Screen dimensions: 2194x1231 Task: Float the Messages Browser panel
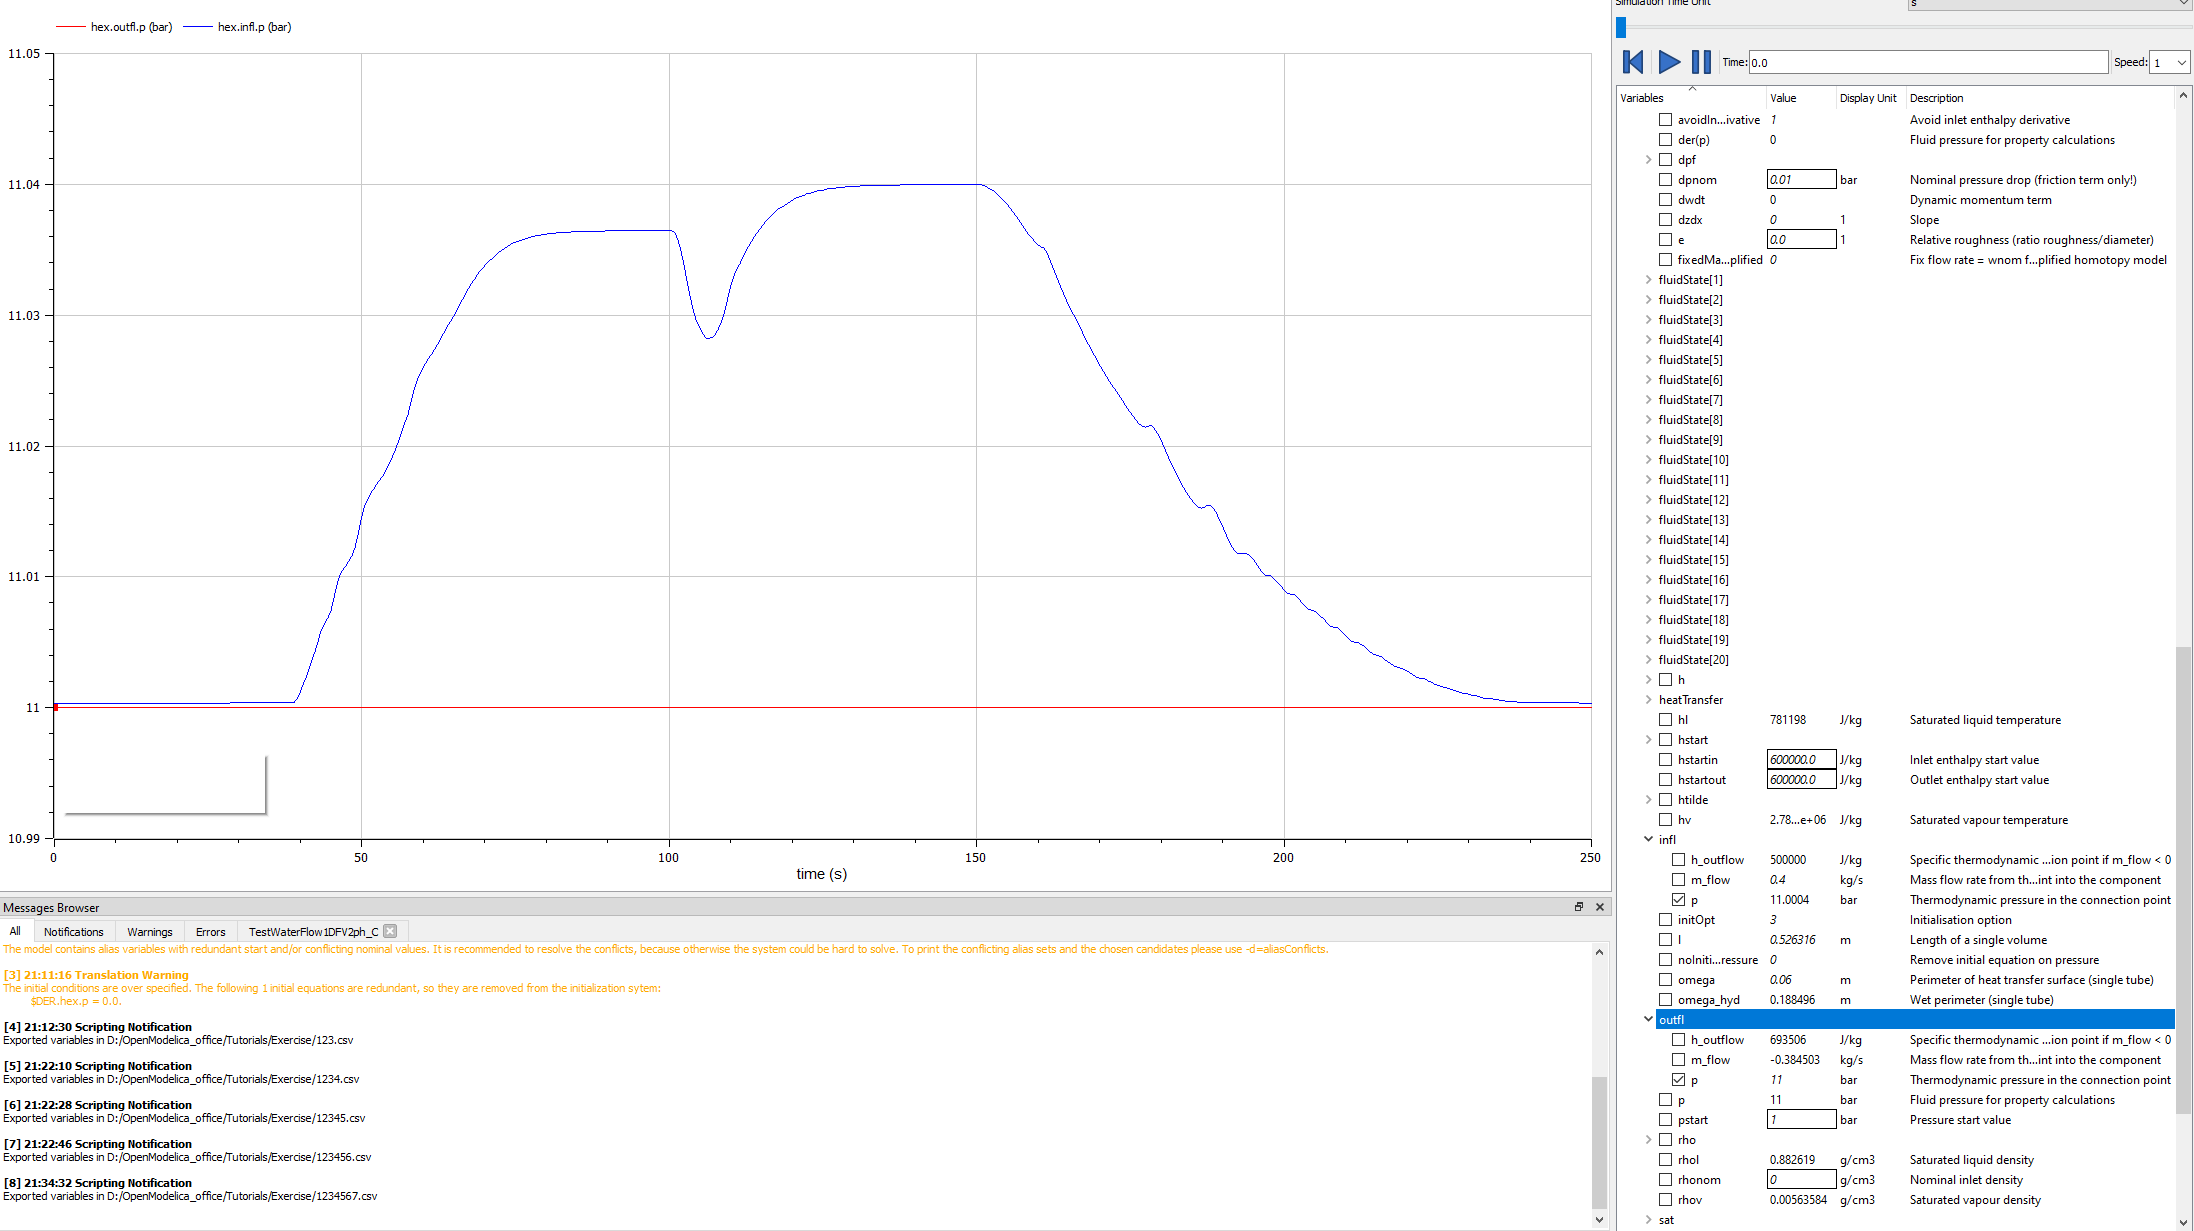pos(1578,907)
